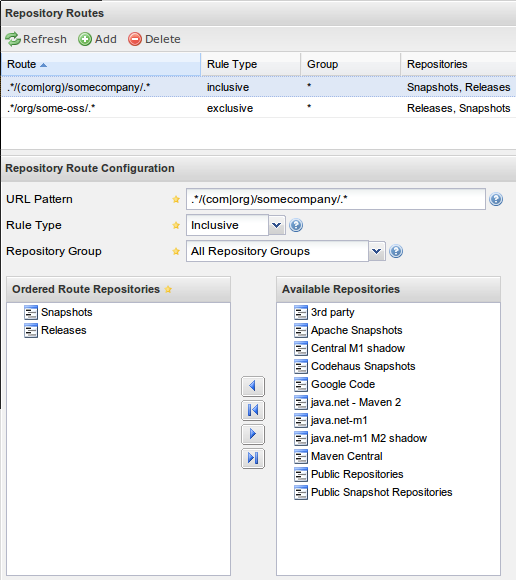Select the .*/org/some-oss/.* route row

[259, 108]
